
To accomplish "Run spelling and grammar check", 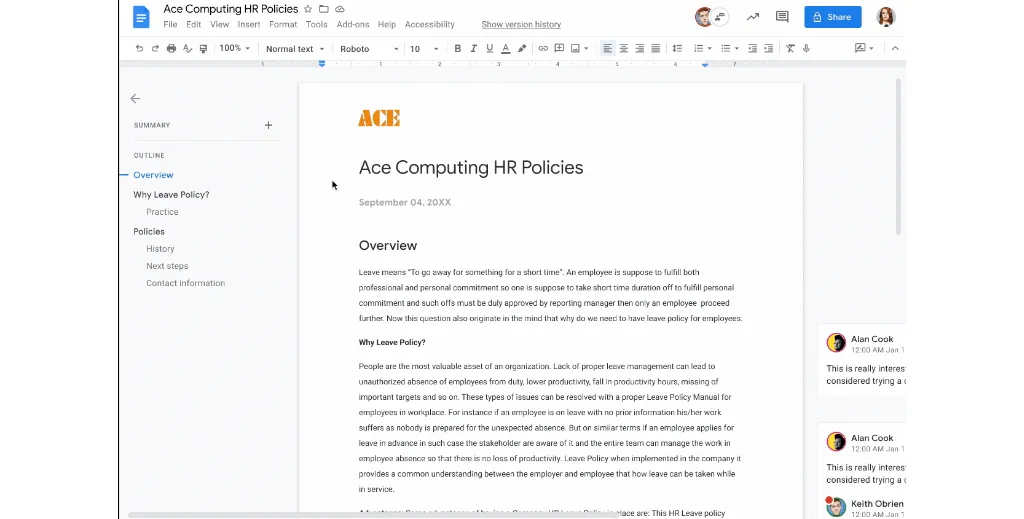I will click(187, 48).
